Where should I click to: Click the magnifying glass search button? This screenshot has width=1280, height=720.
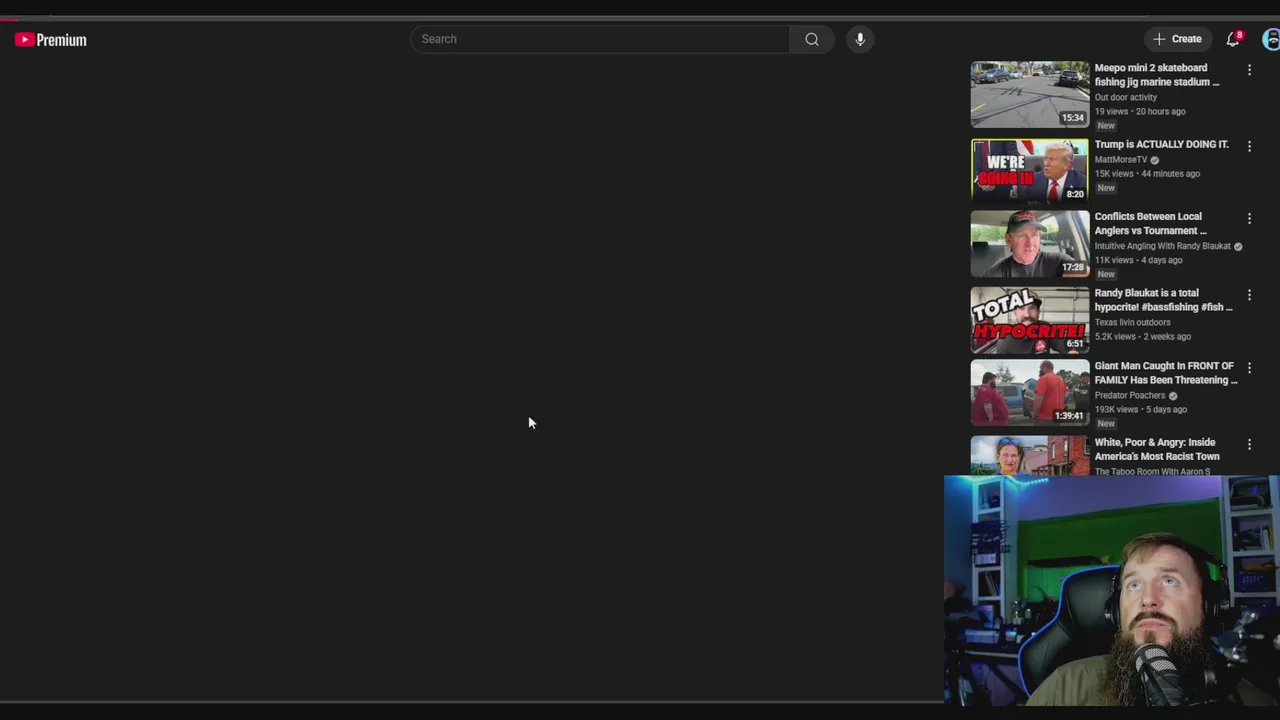click(x=812, y=39)
